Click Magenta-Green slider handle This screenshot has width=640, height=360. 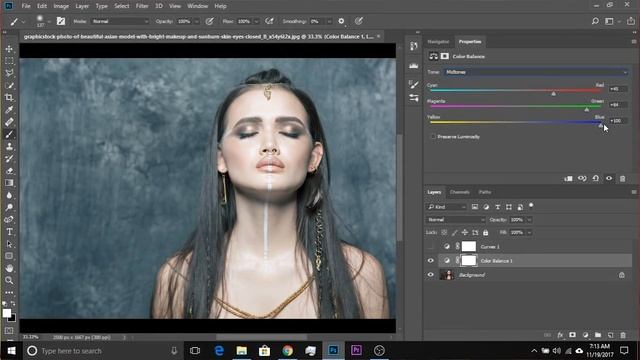click(587, 109)
